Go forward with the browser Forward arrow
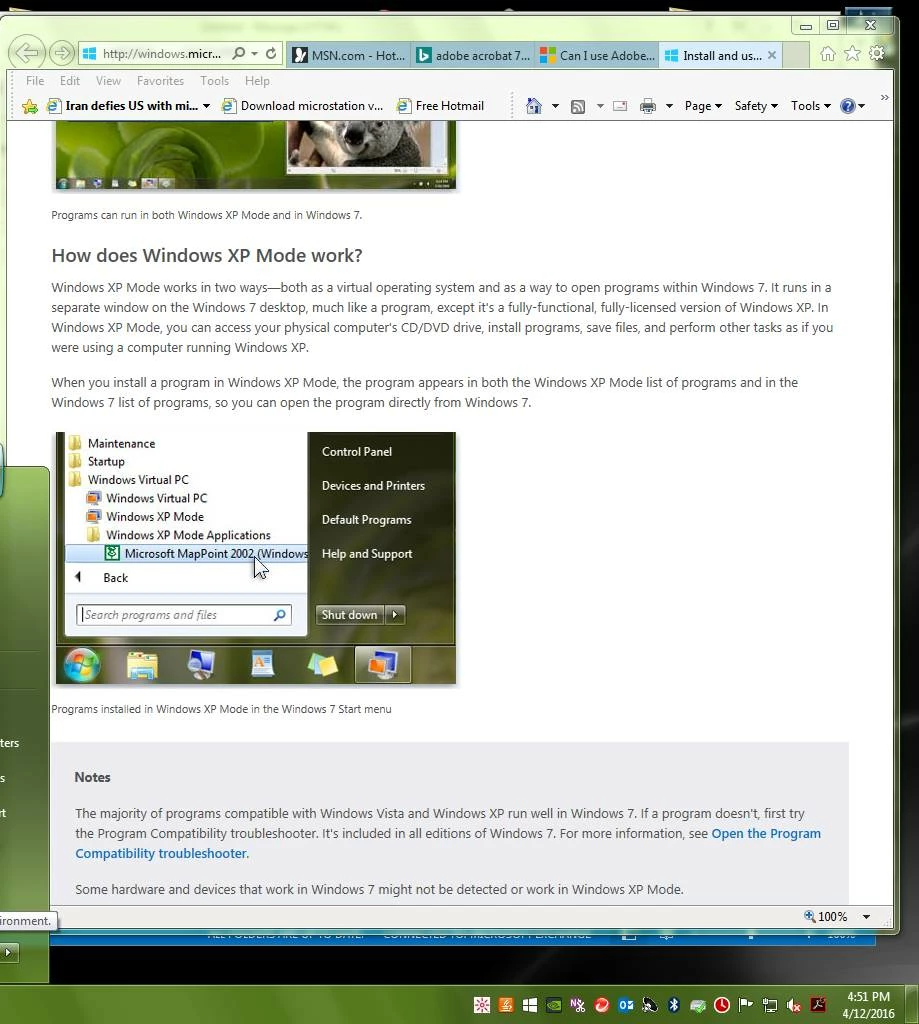Screen dimensions: 919x1024 pos(62,53)
